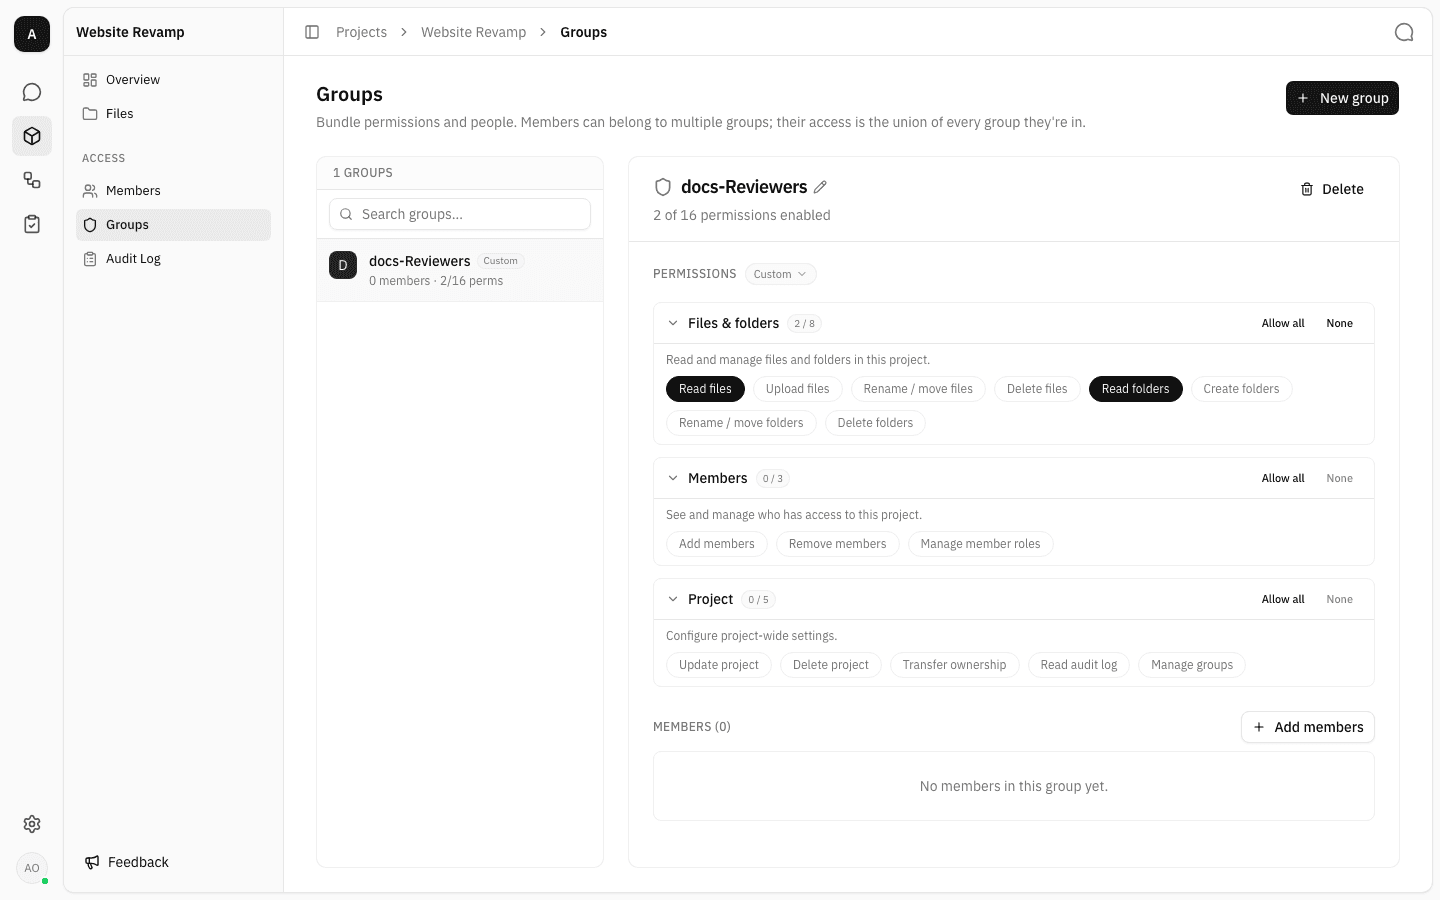Enable the Read audit log permission
This screenshot has width=1440, height=900.
click(x=1079, y=665)
